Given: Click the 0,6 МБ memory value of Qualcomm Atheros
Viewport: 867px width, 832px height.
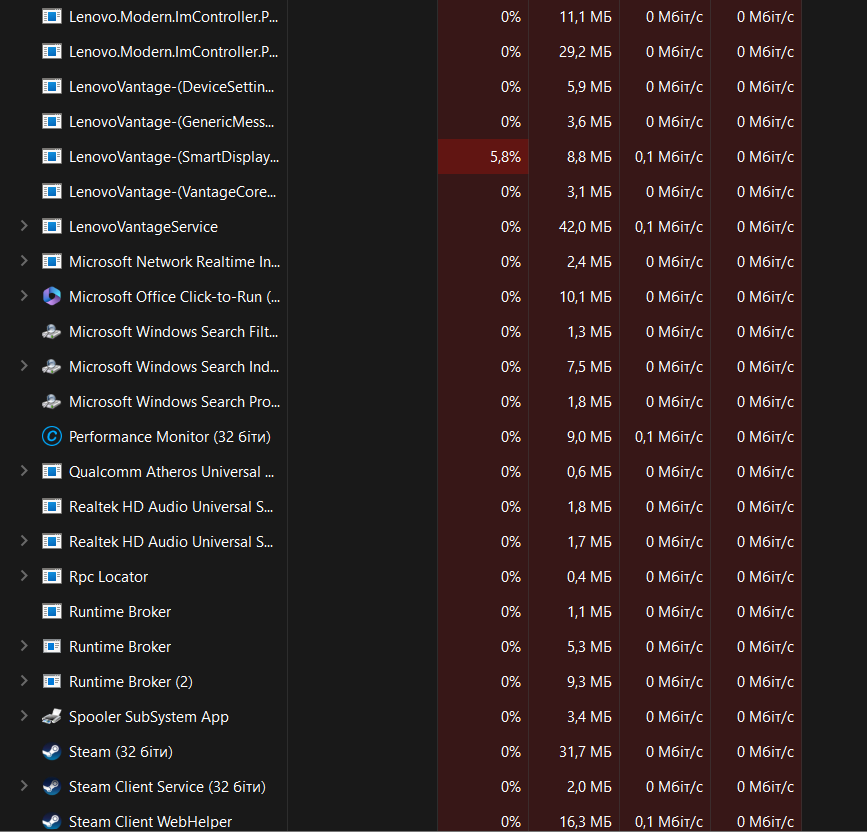Looking at the screenshot, I should (x=589, y=472).
